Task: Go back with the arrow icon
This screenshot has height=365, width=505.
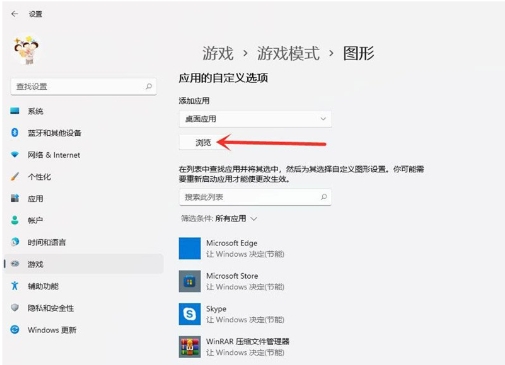Action: click(x=14, y=14)
